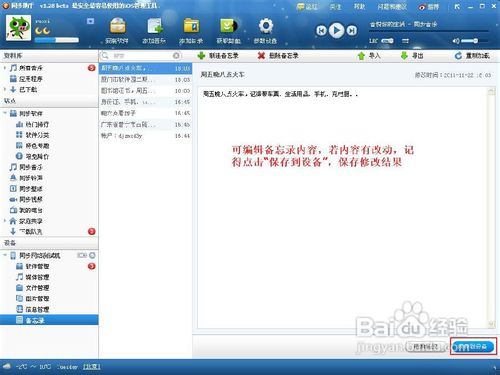Collapse the 同步软件 tree node arrow

(x=5, y=113)
